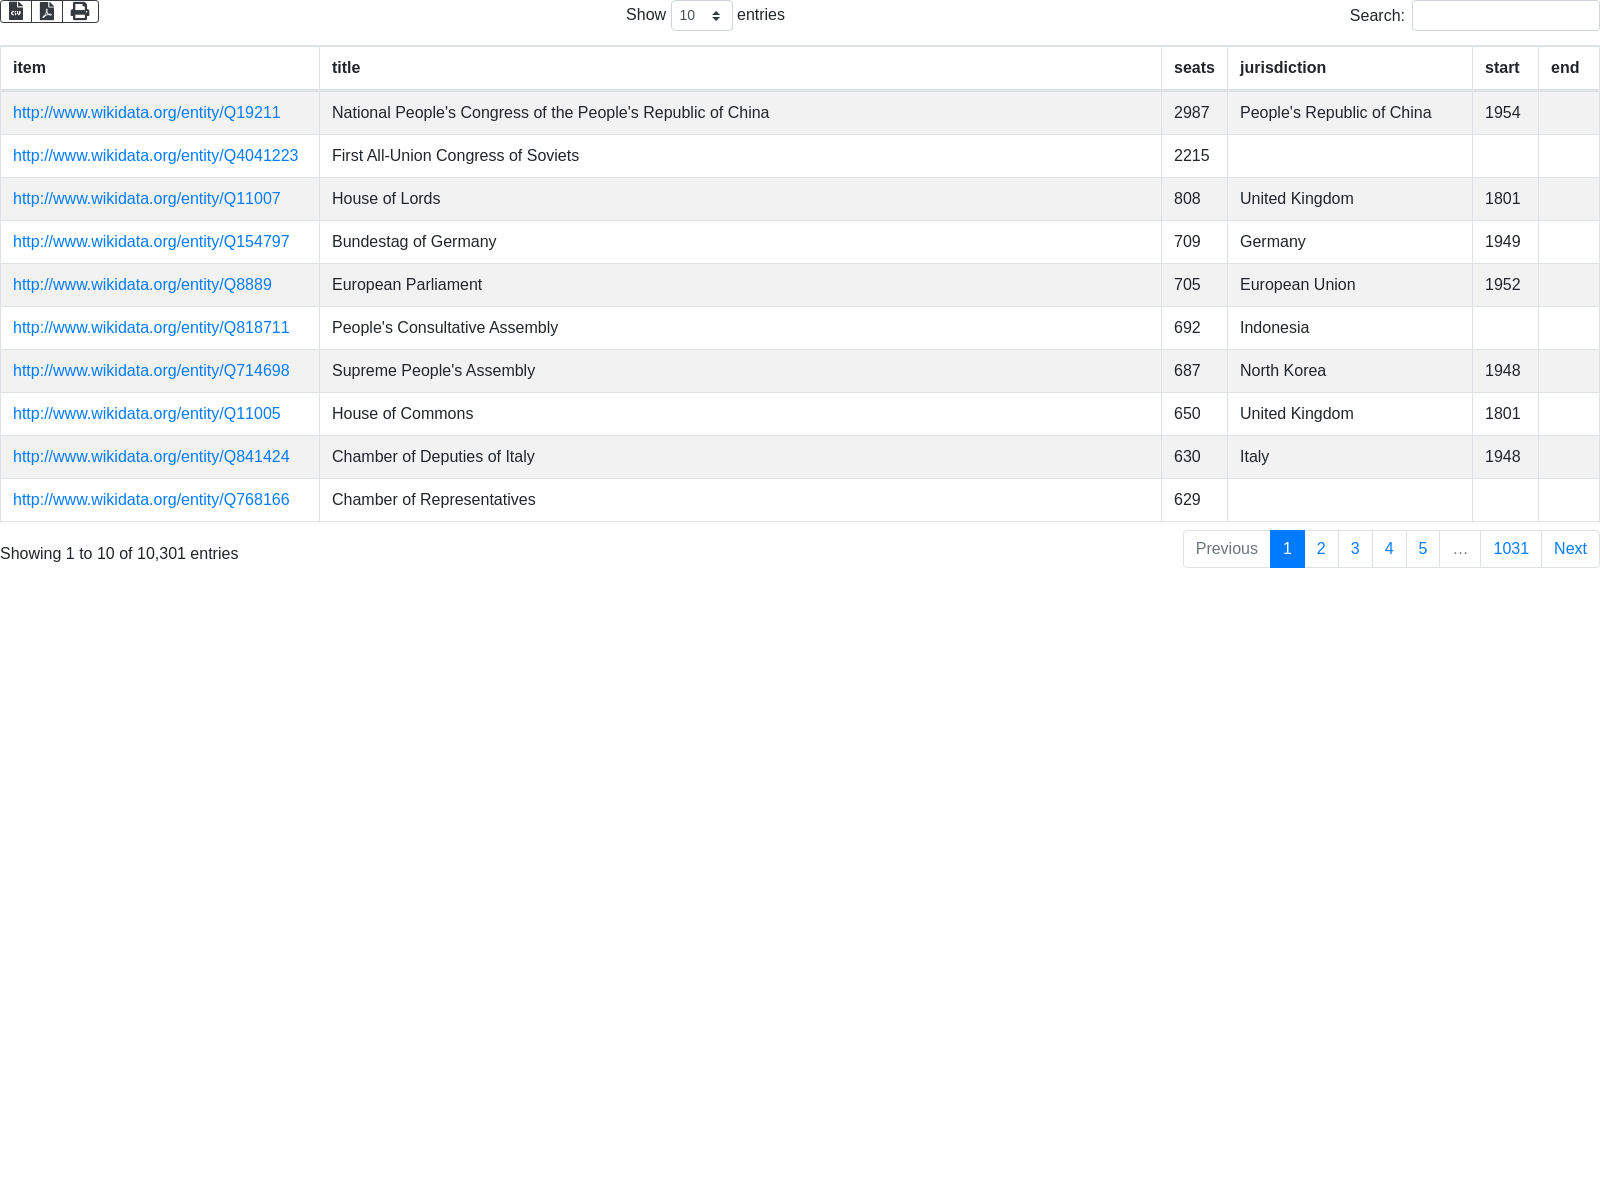The width and height of the screenshot is (1600, 1200).
Task: Open House of Lords Q11007 link
Action: 147,199
